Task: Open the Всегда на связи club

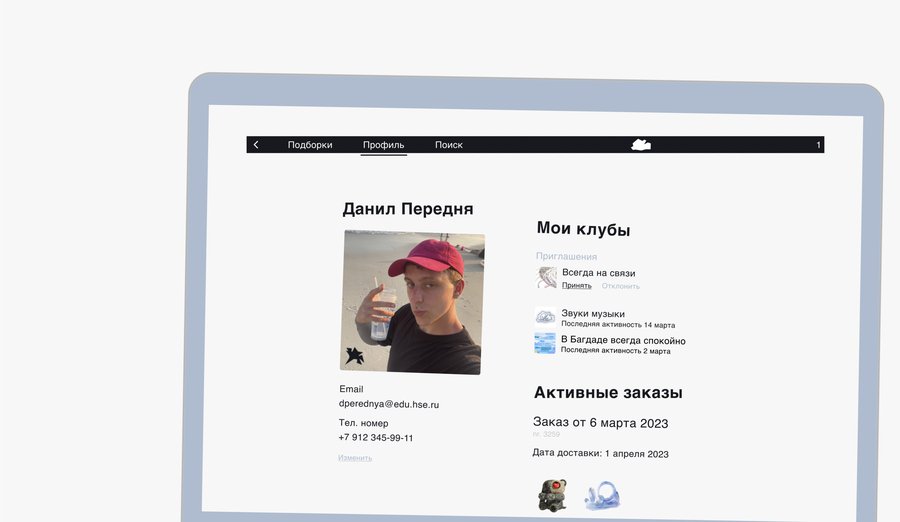Action: [599, 273]
